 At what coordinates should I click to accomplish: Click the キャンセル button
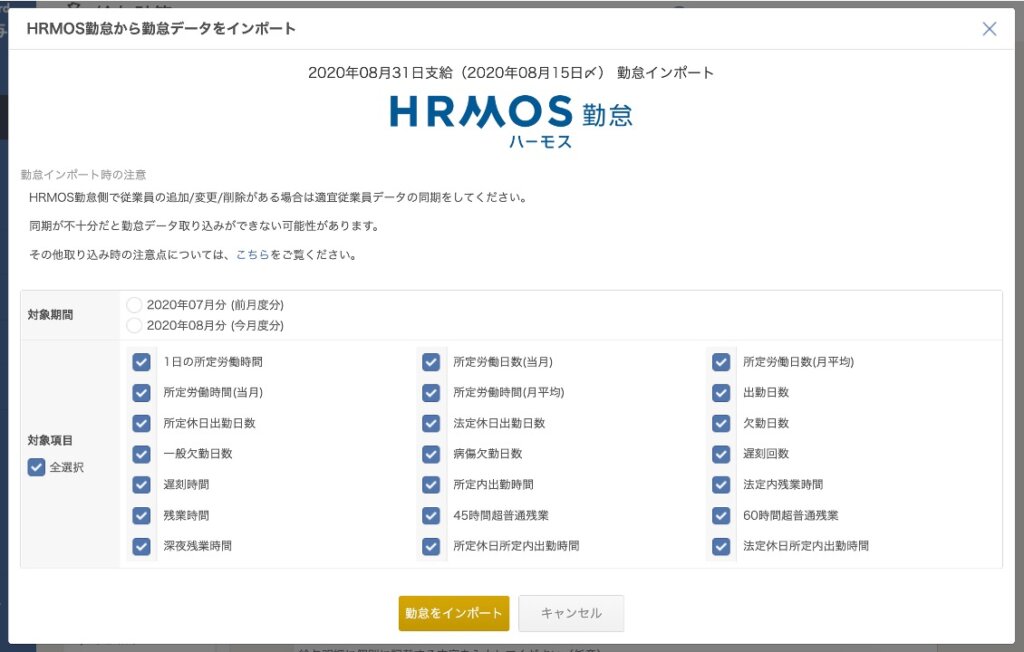571,613
